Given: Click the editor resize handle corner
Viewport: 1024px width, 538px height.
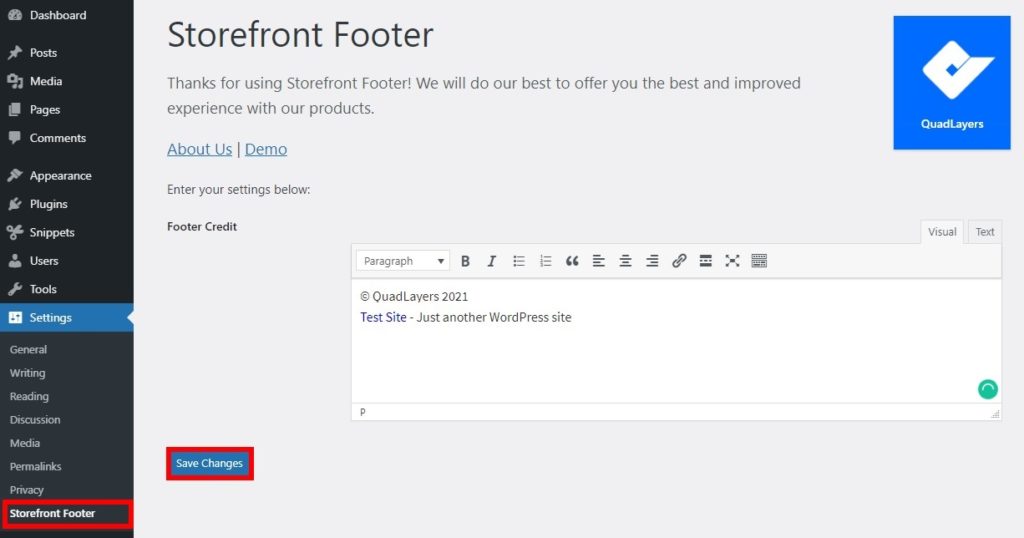Looking at the screenshot, I should coord(995,414).
